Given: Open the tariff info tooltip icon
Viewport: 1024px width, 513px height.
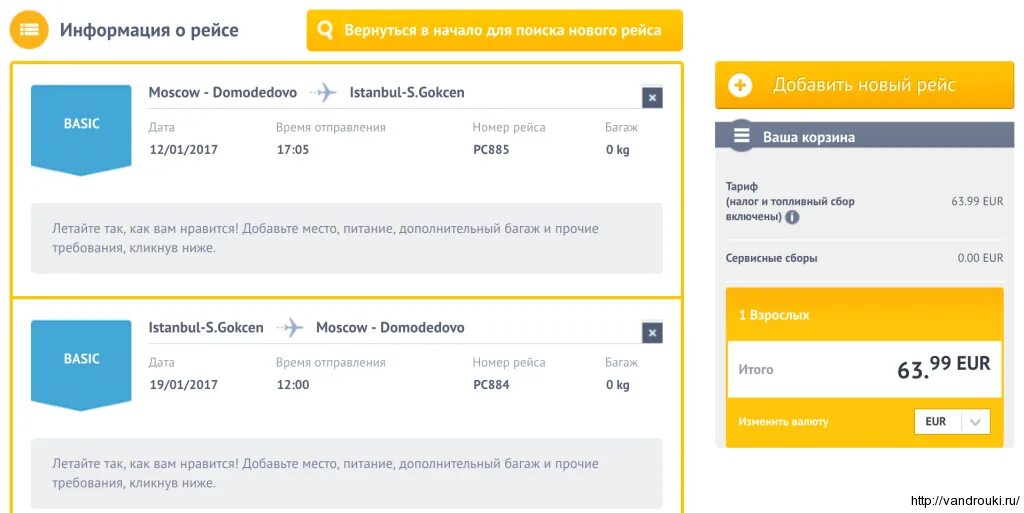Looking at the screenshot, I should click(792, 216).
